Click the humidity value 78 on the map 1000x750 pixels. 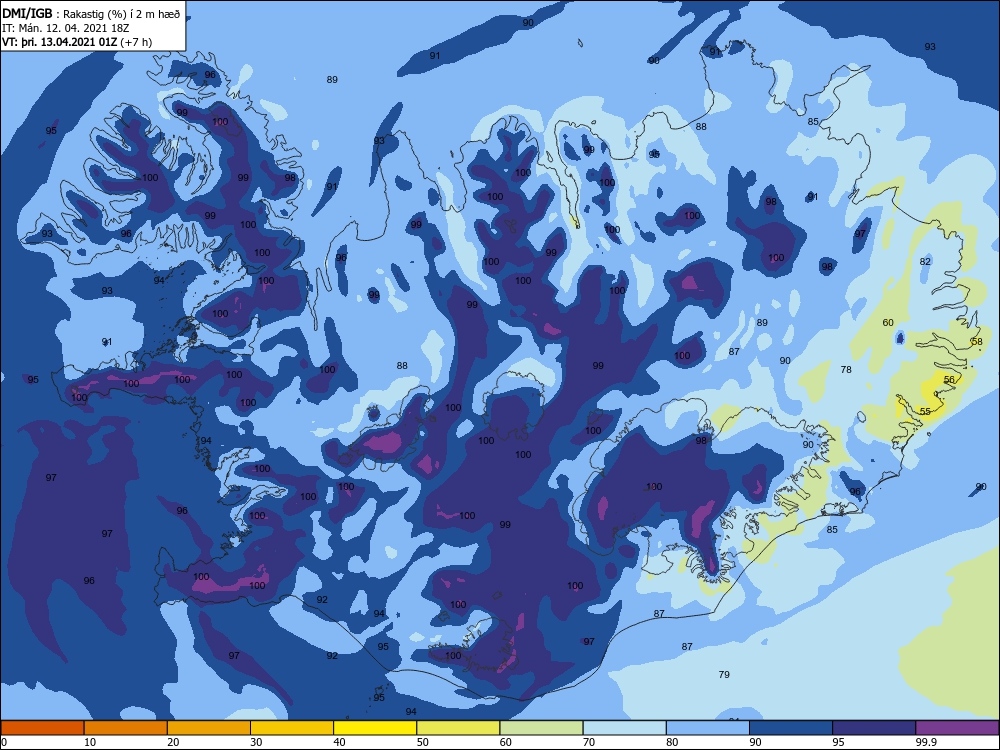[846, 369]
